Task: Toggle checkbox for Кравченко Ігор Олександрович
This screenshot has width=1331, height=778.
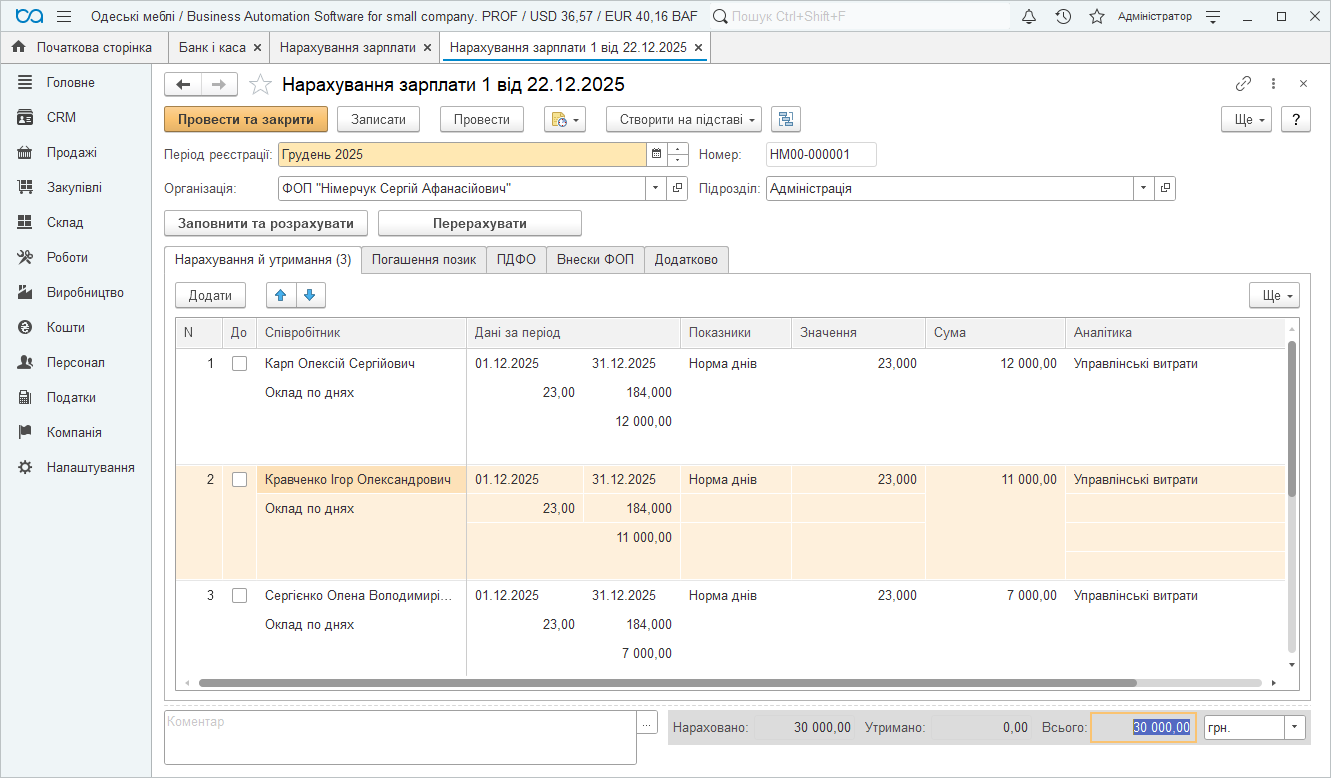Action: click(x=239, y=480)
